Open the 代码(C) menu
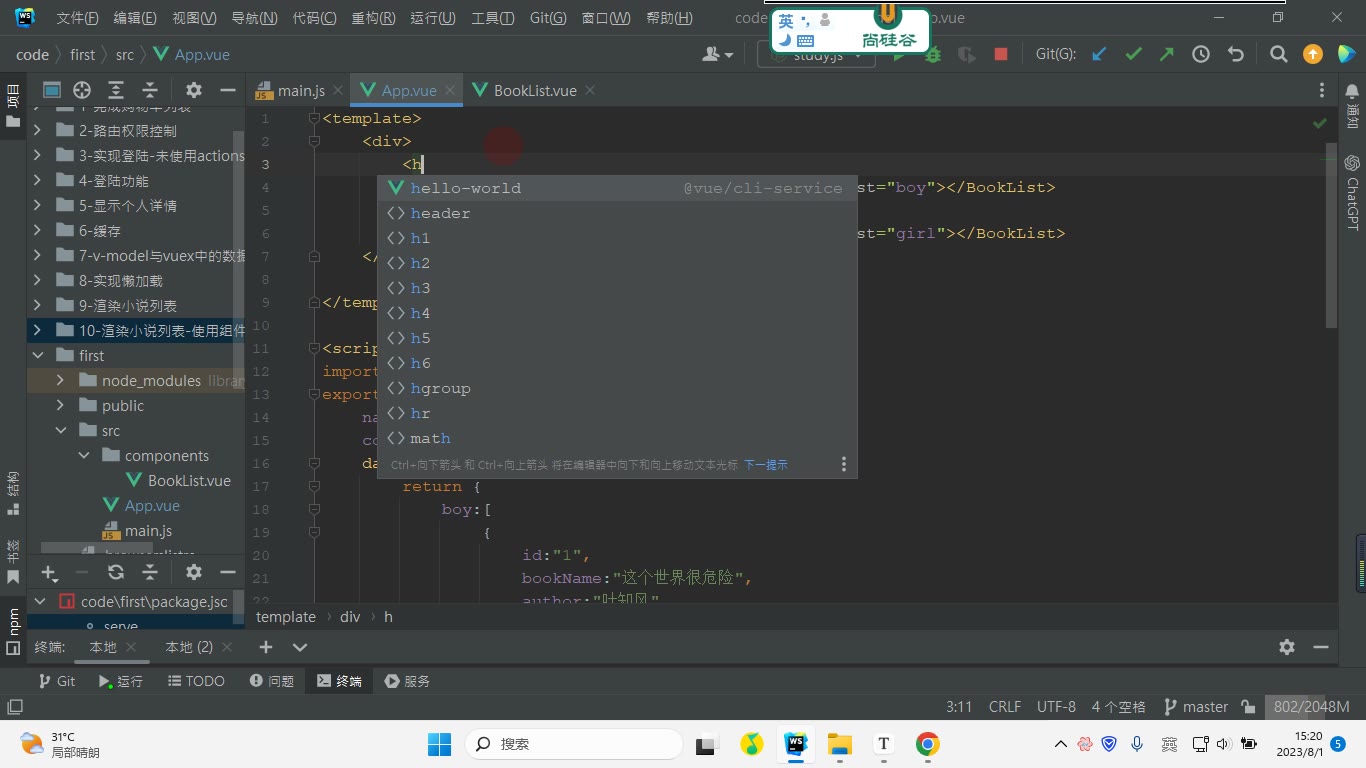 (314, 18)
